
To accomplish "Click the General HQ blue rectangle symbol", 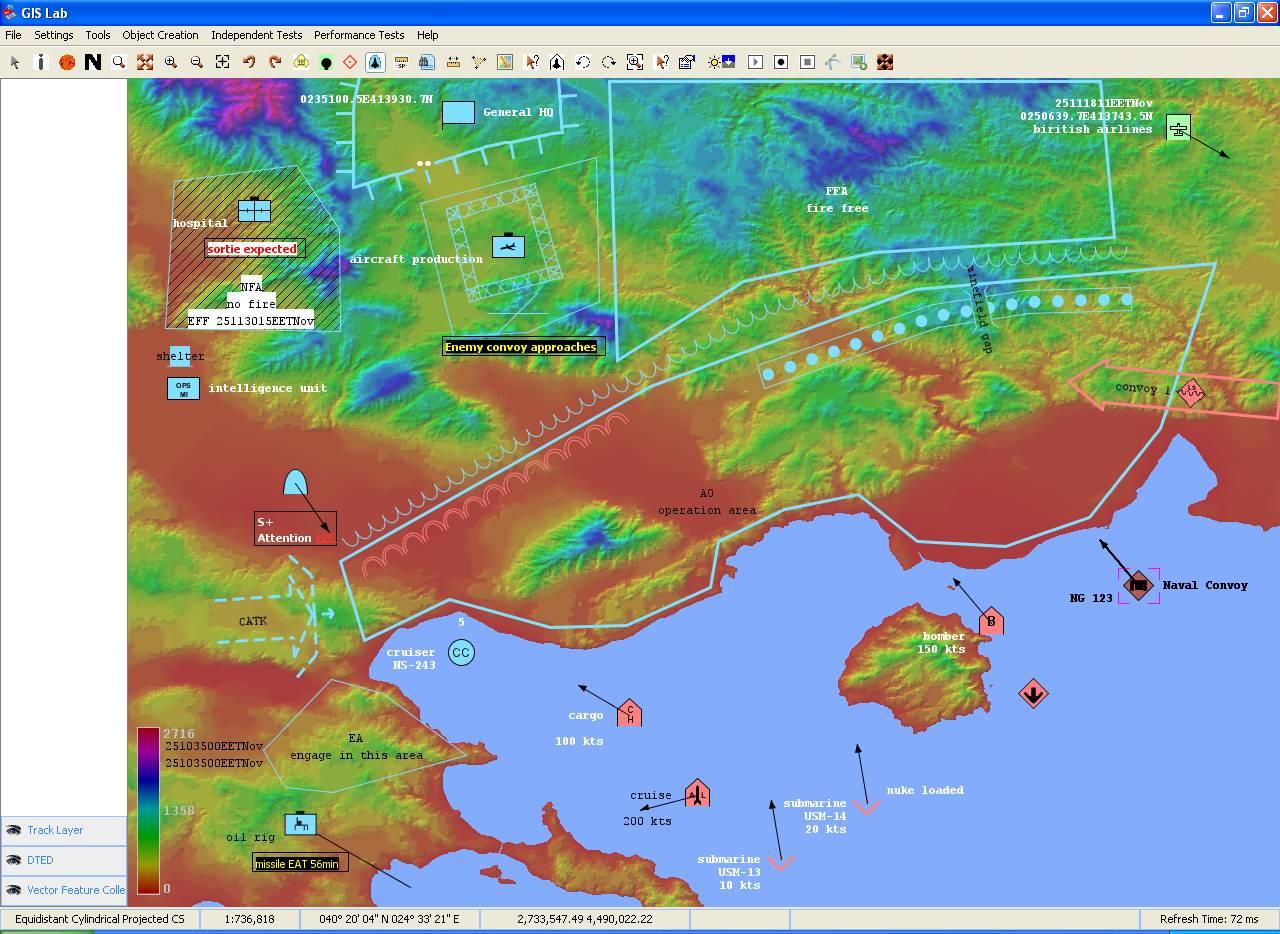I will click(x=458, y=113).
